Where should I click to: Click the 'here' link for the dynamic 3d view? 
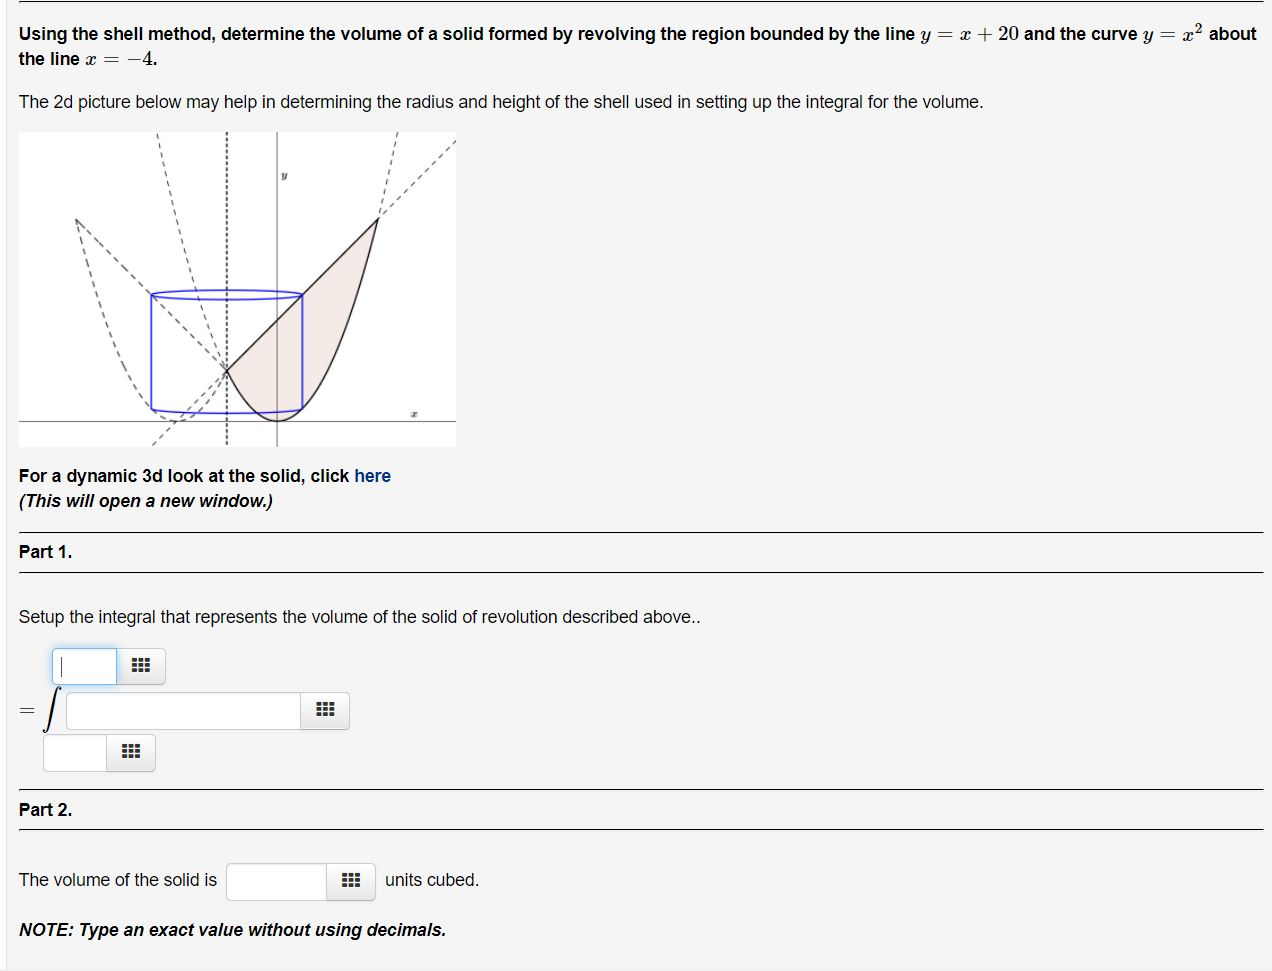[x=371, y=476]
